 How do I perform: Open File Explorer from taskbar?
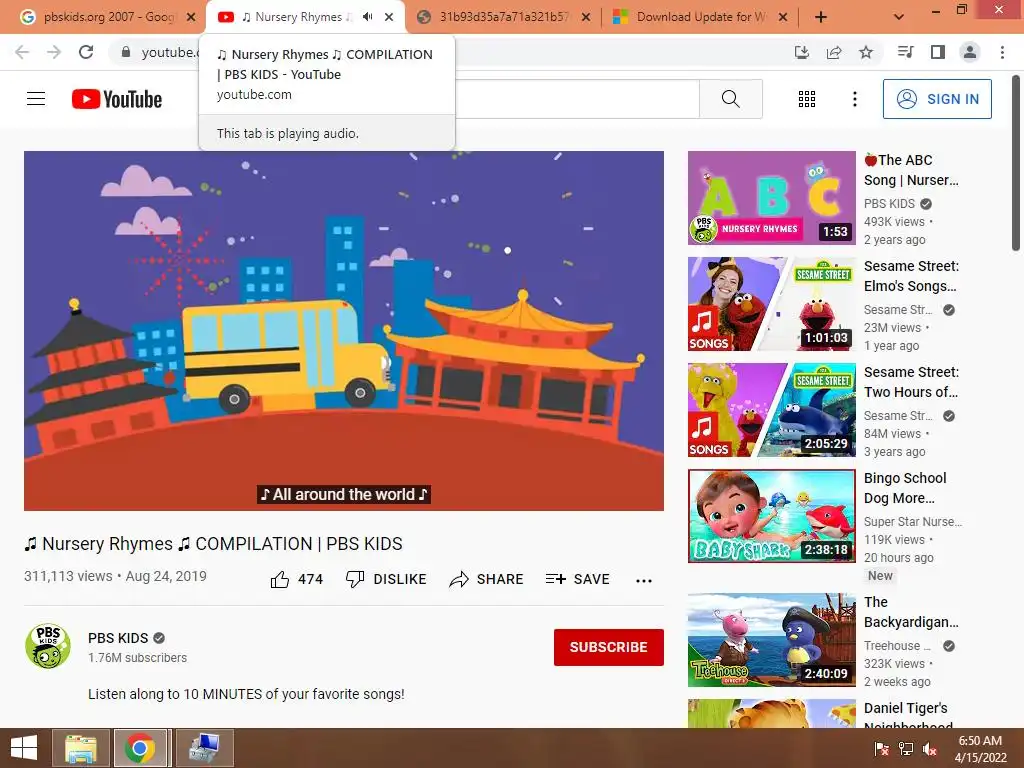(80, 748)
